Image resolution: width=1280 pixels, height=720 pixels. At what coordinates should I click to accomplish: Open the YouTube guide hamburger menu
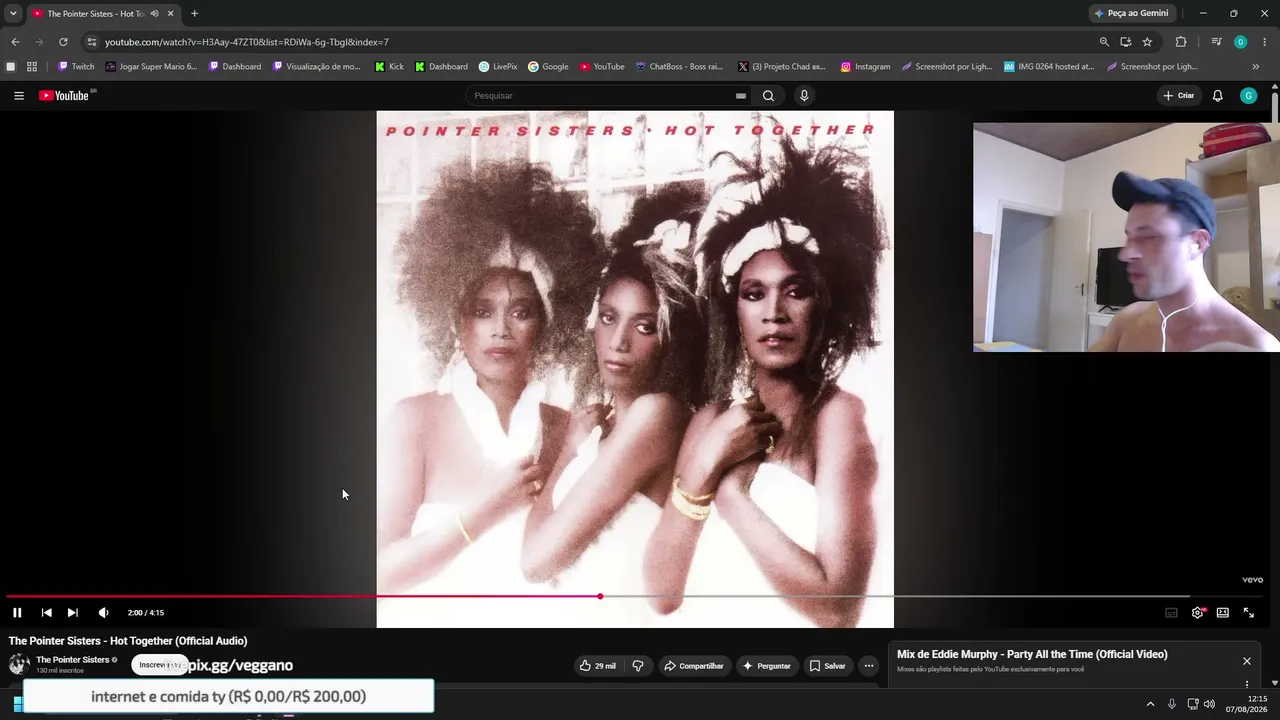pyautogui.click(x=19, y=96)
